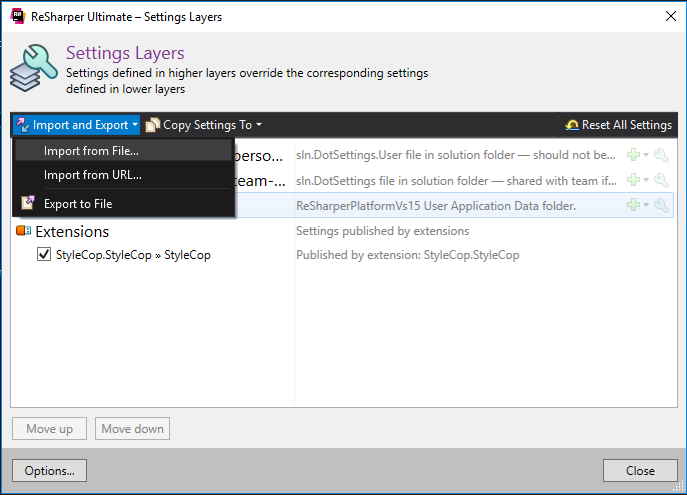Select StyleCop.StyleCop » StyleCop layer
The image size is (687, 495).
tap(133, 255)
